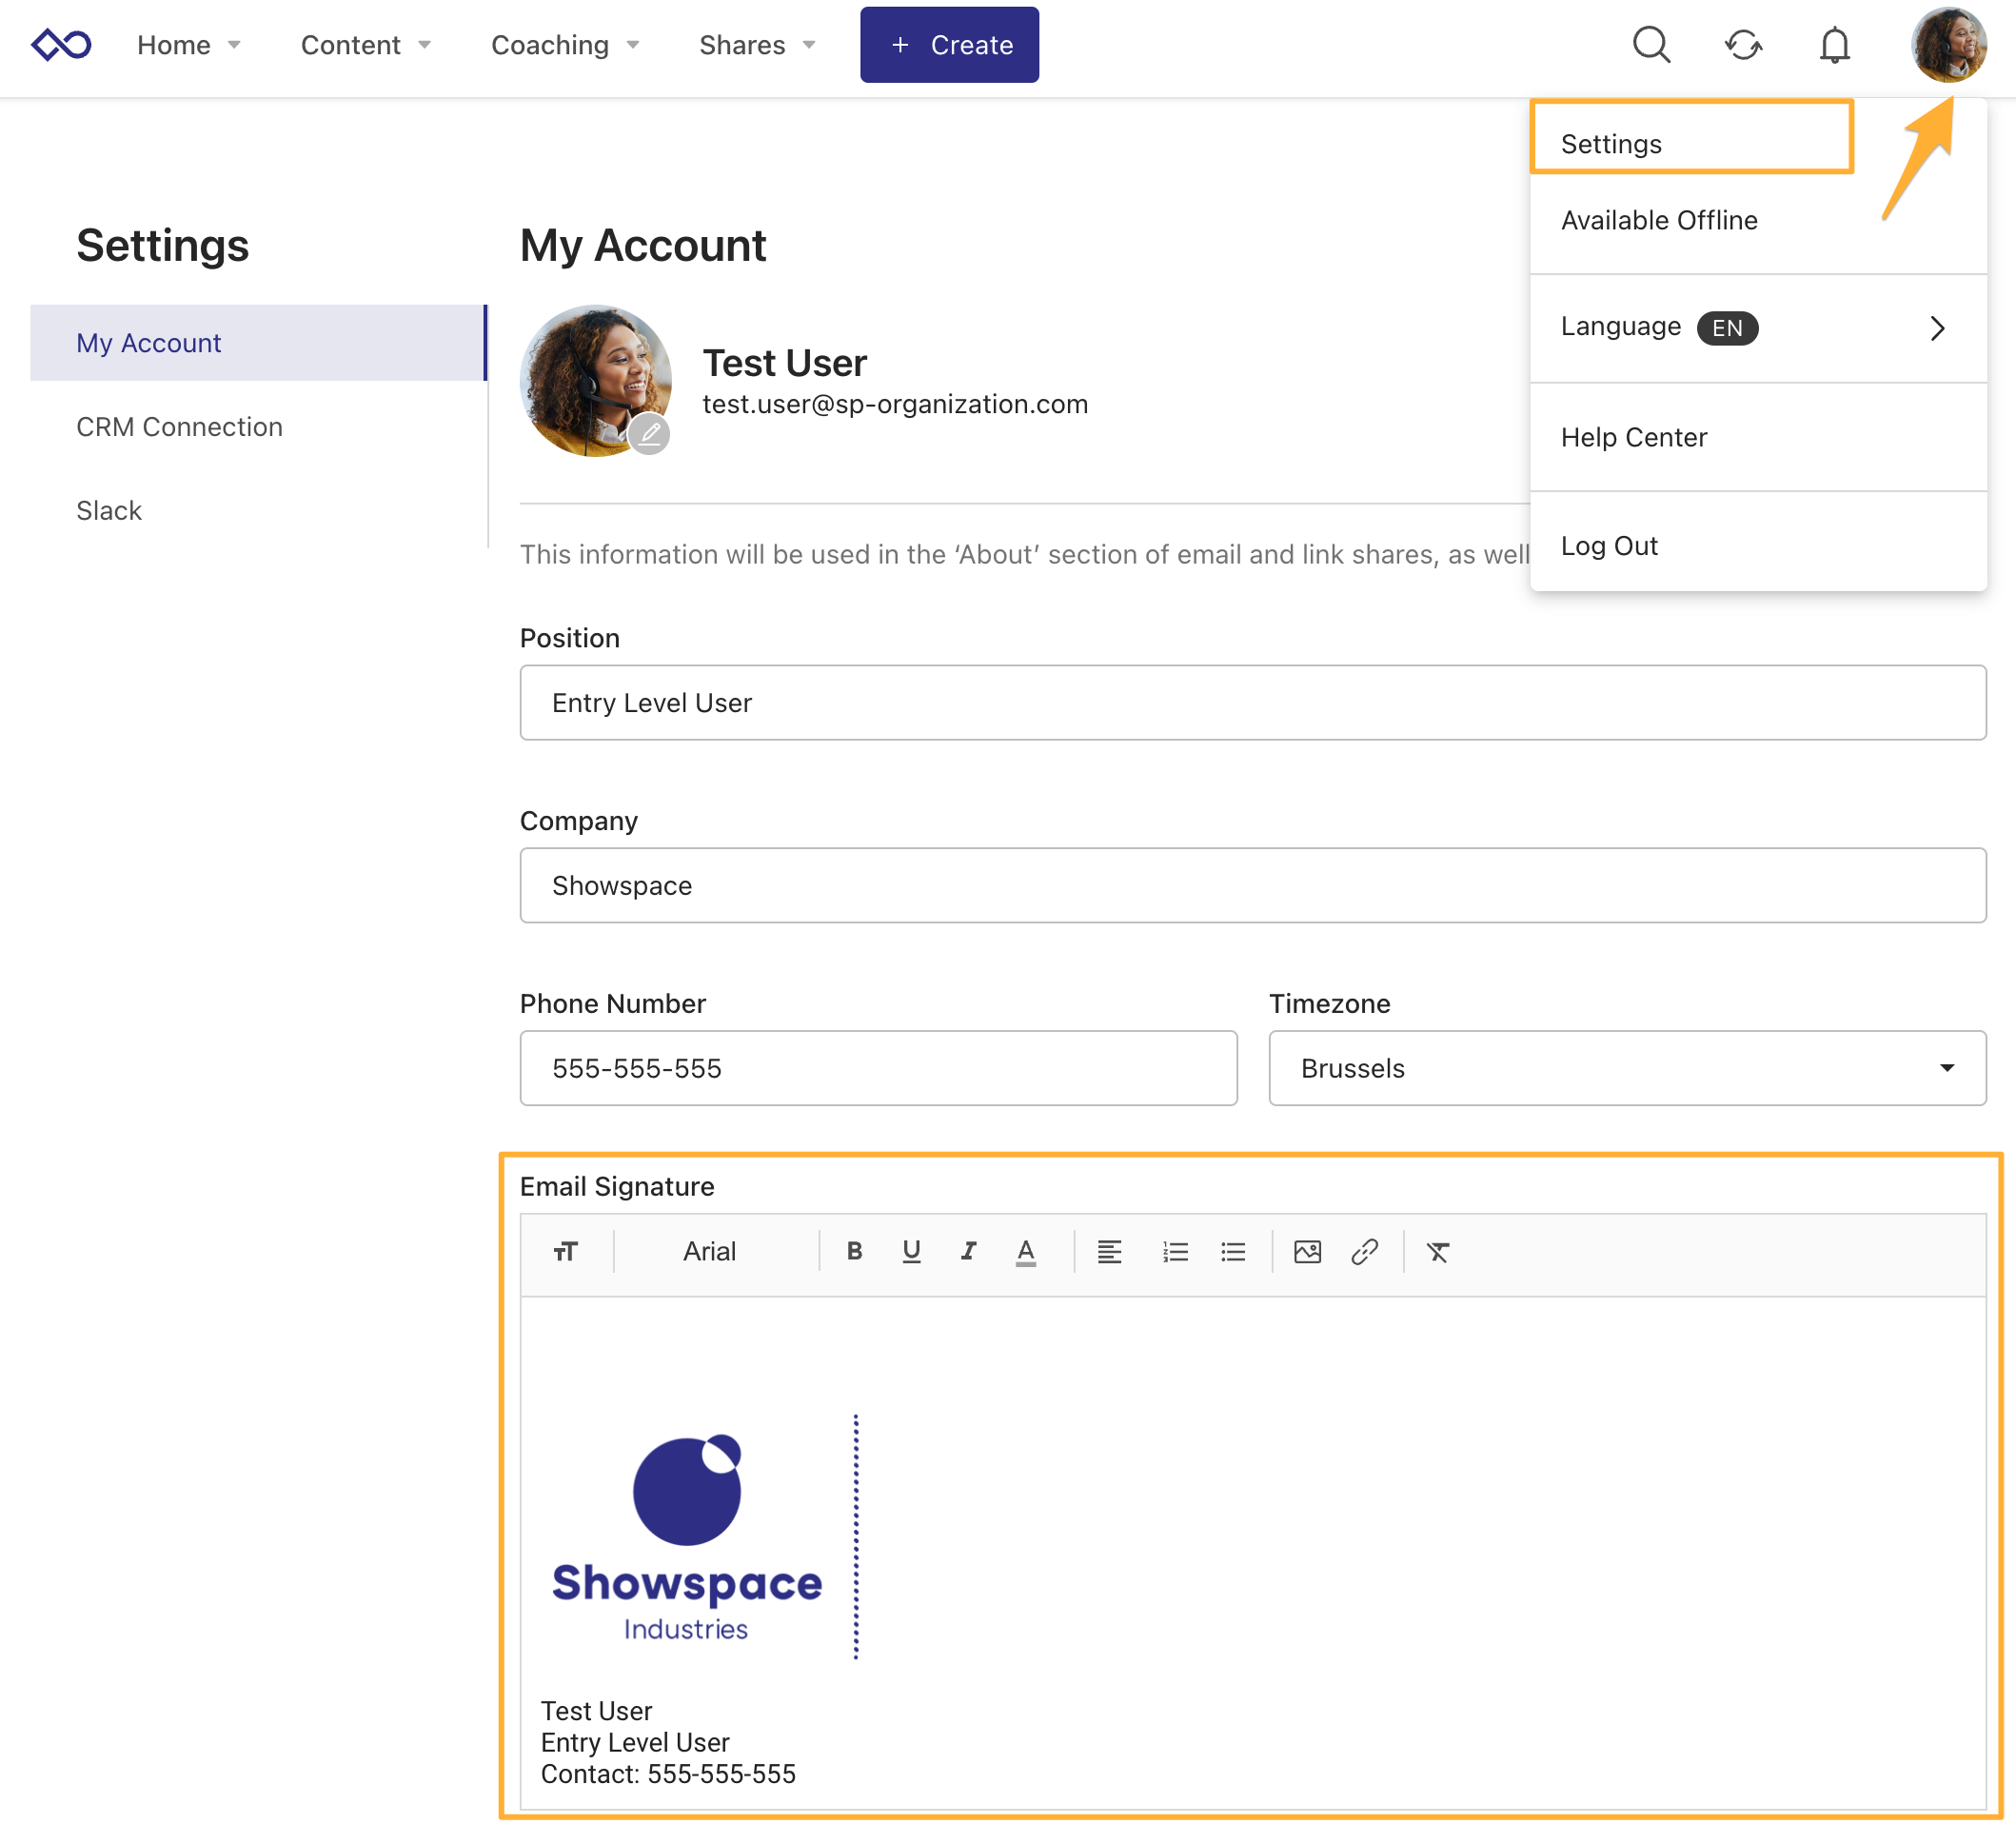Insert a link in the signature

(1364, 1252)
